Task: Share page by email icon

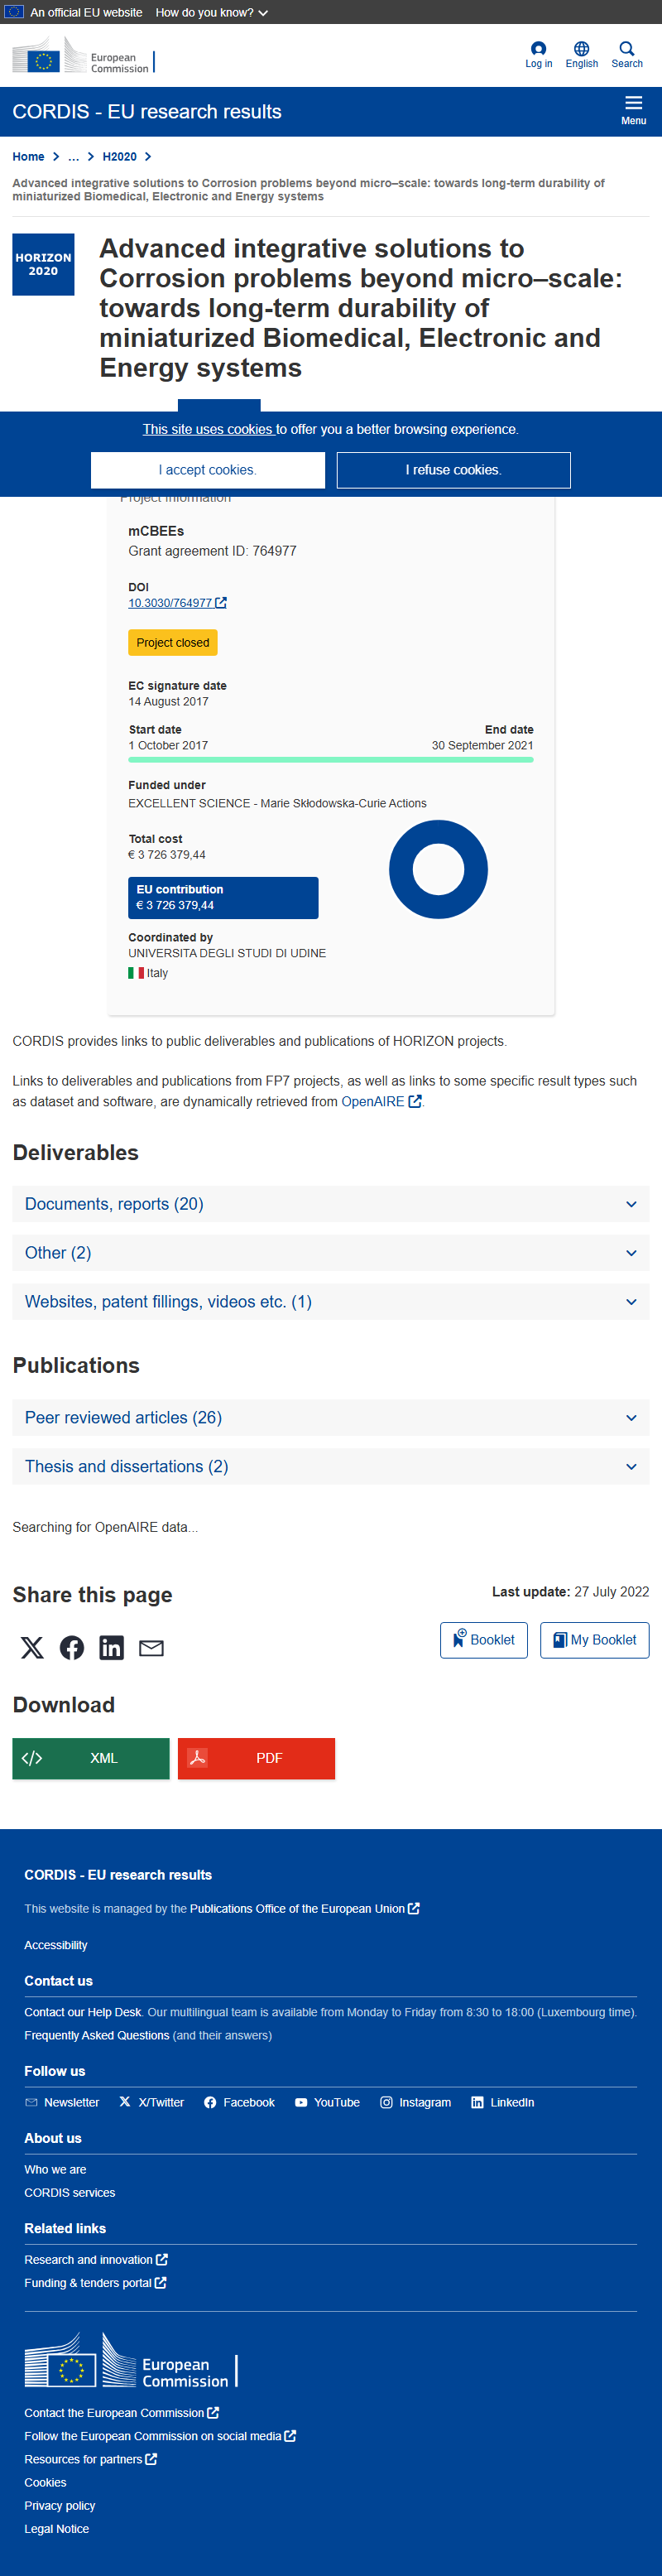Action: pos(151,1647)
